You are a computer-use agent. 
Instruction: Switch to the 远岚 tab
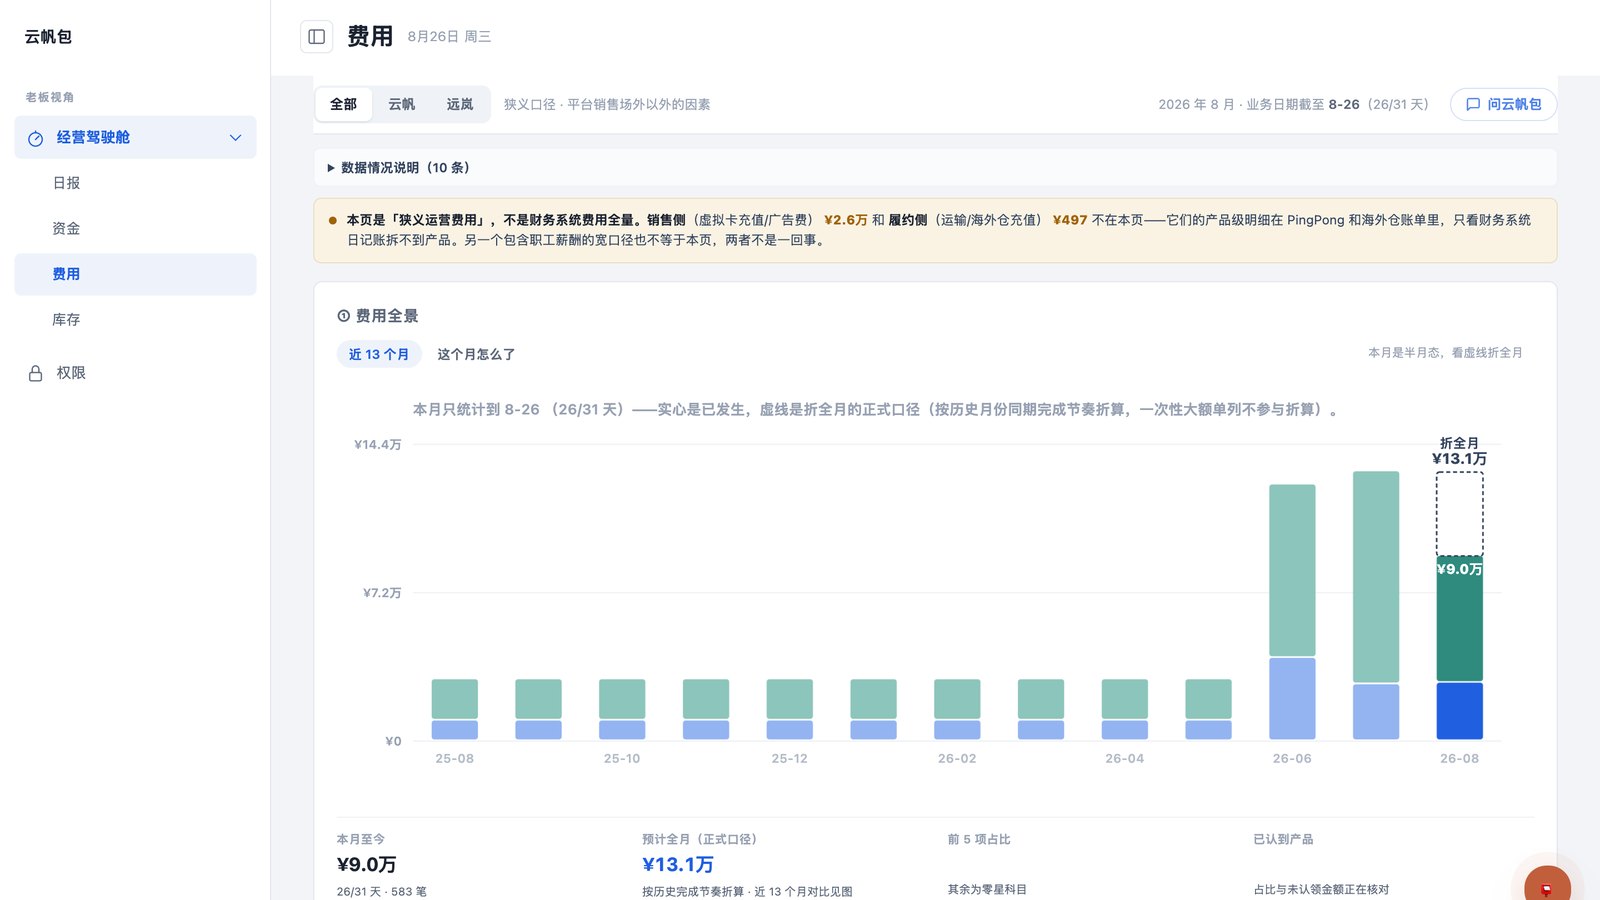460,104
